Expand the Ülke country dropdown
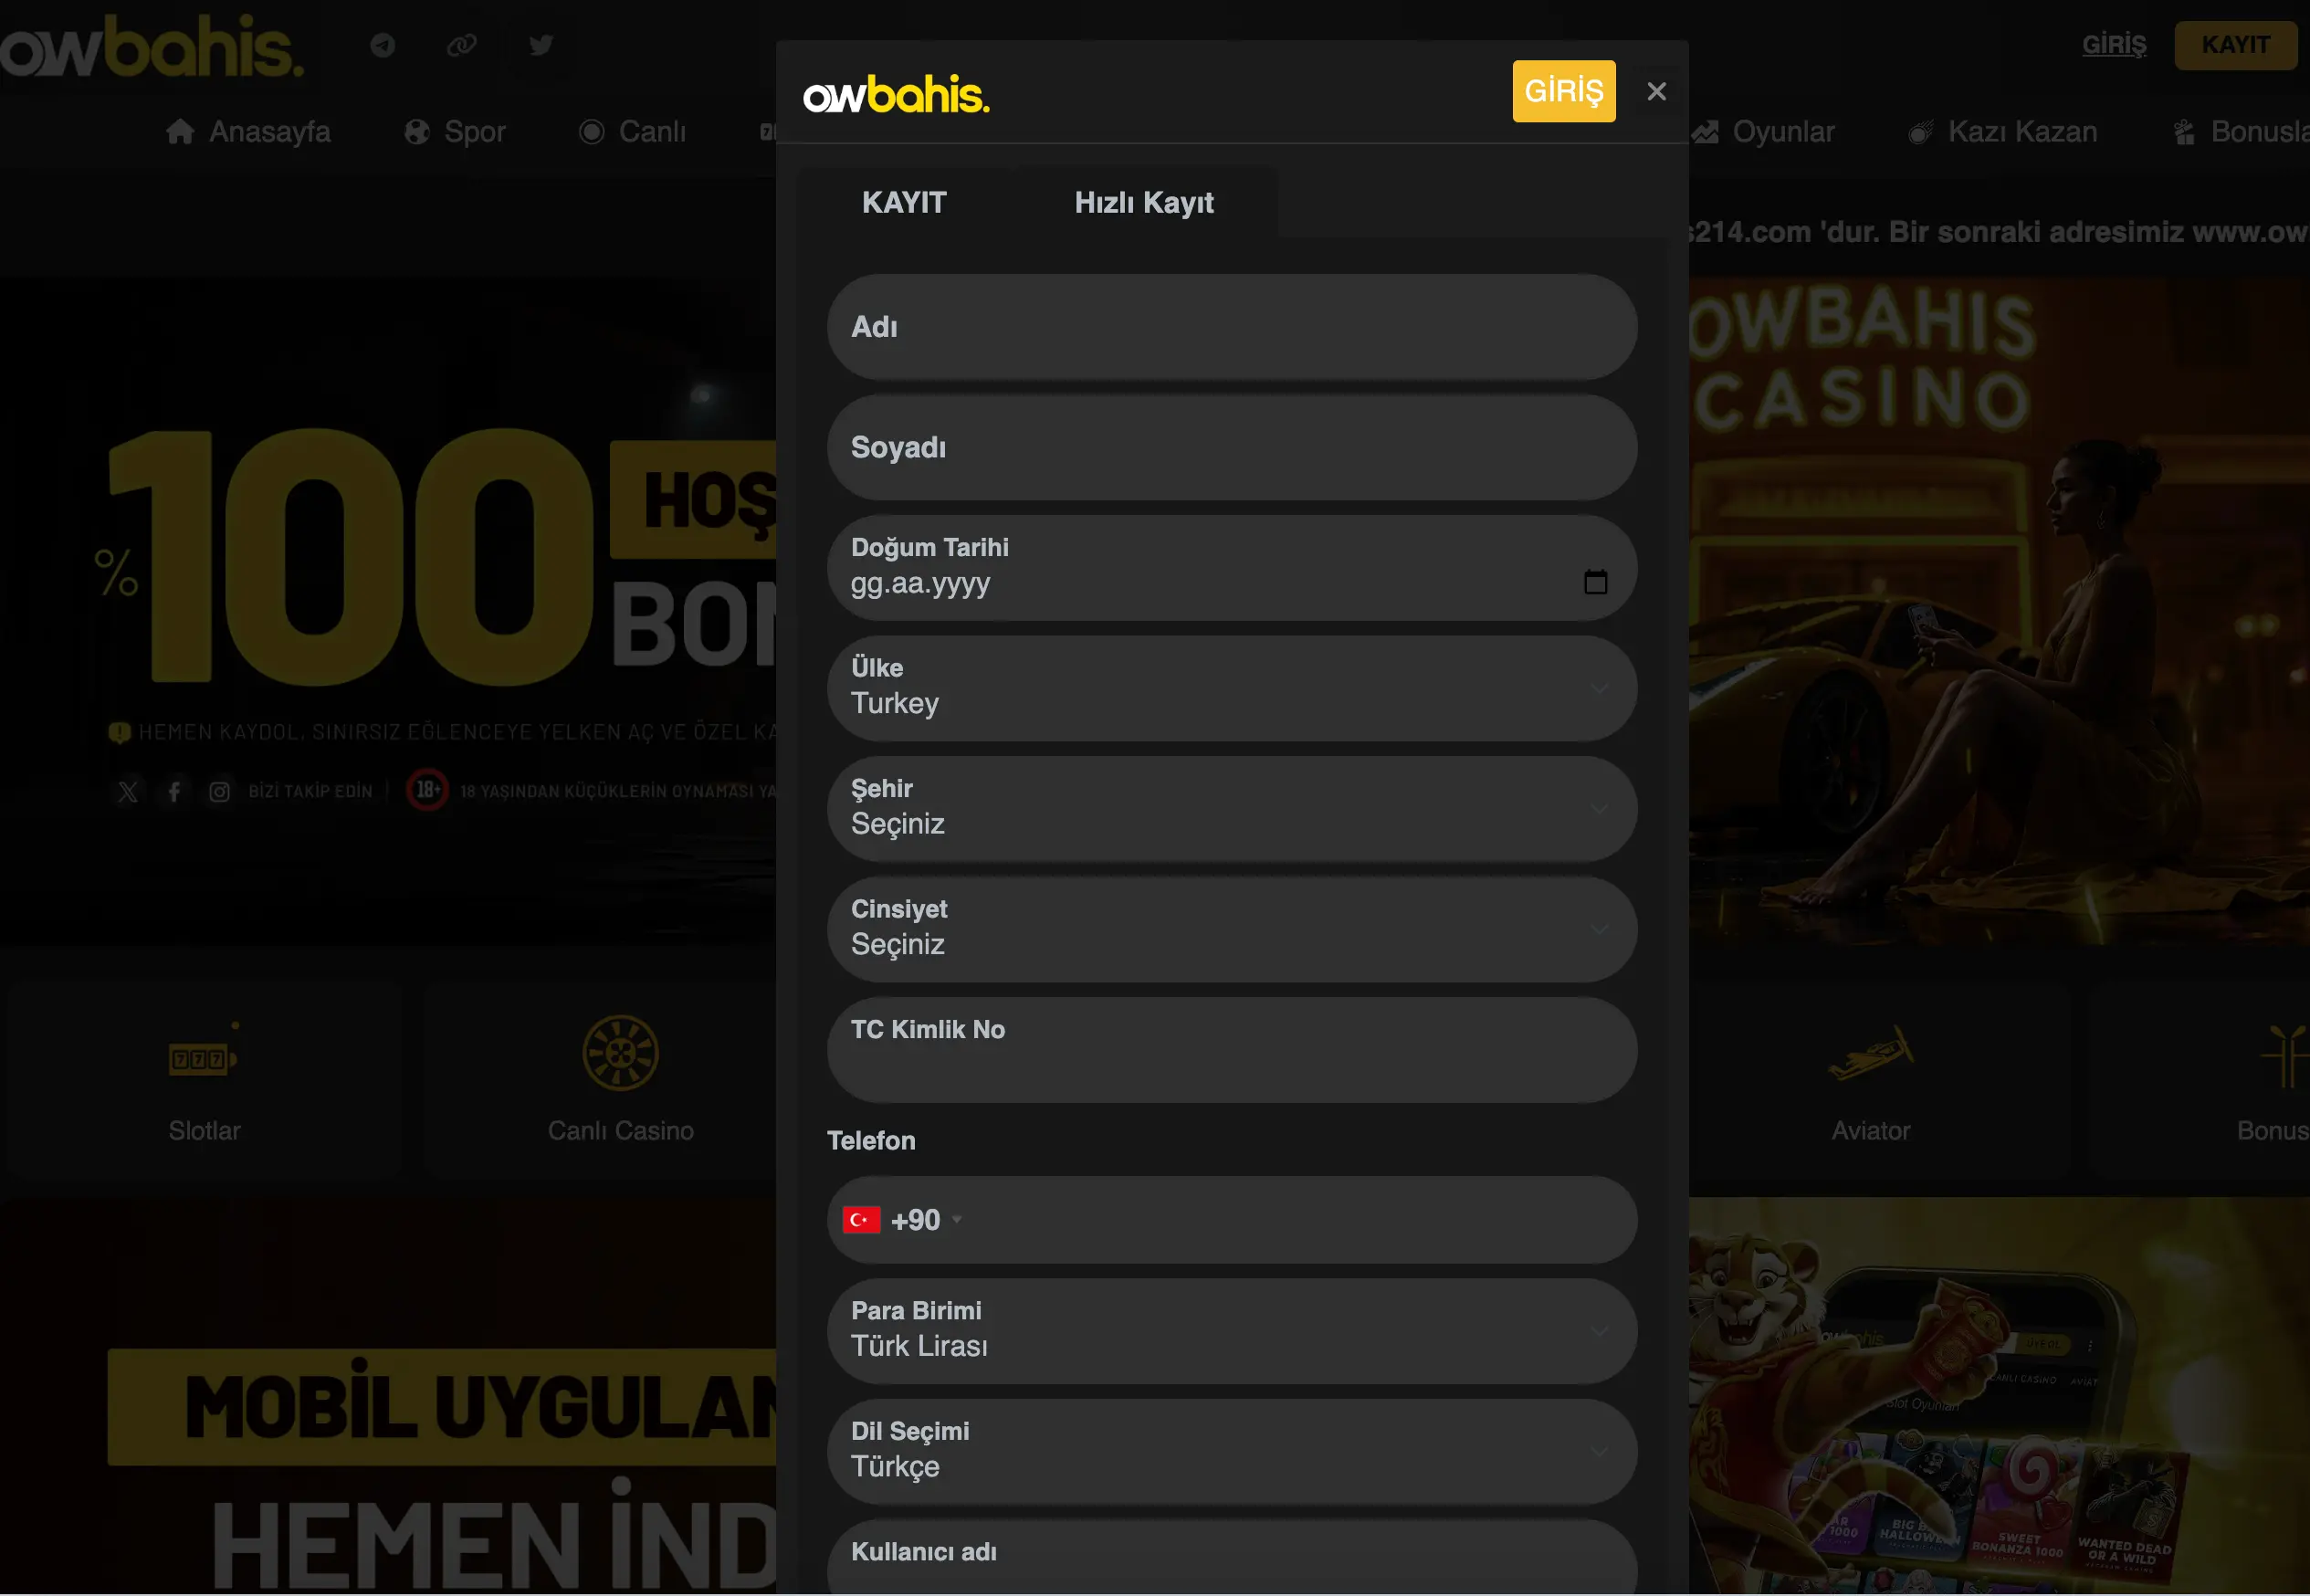2310x1596 pixels. click(1231, 688)
